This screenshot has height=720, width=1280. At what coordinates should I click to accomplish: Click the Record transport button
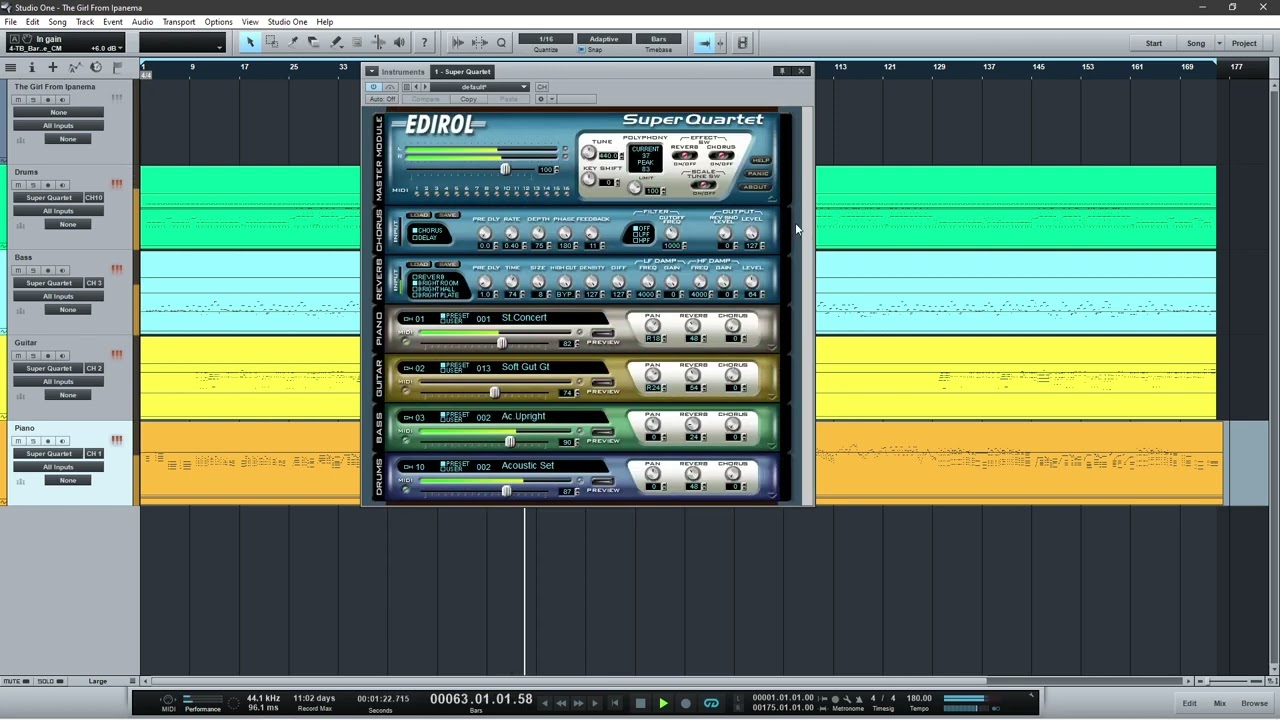686,704
